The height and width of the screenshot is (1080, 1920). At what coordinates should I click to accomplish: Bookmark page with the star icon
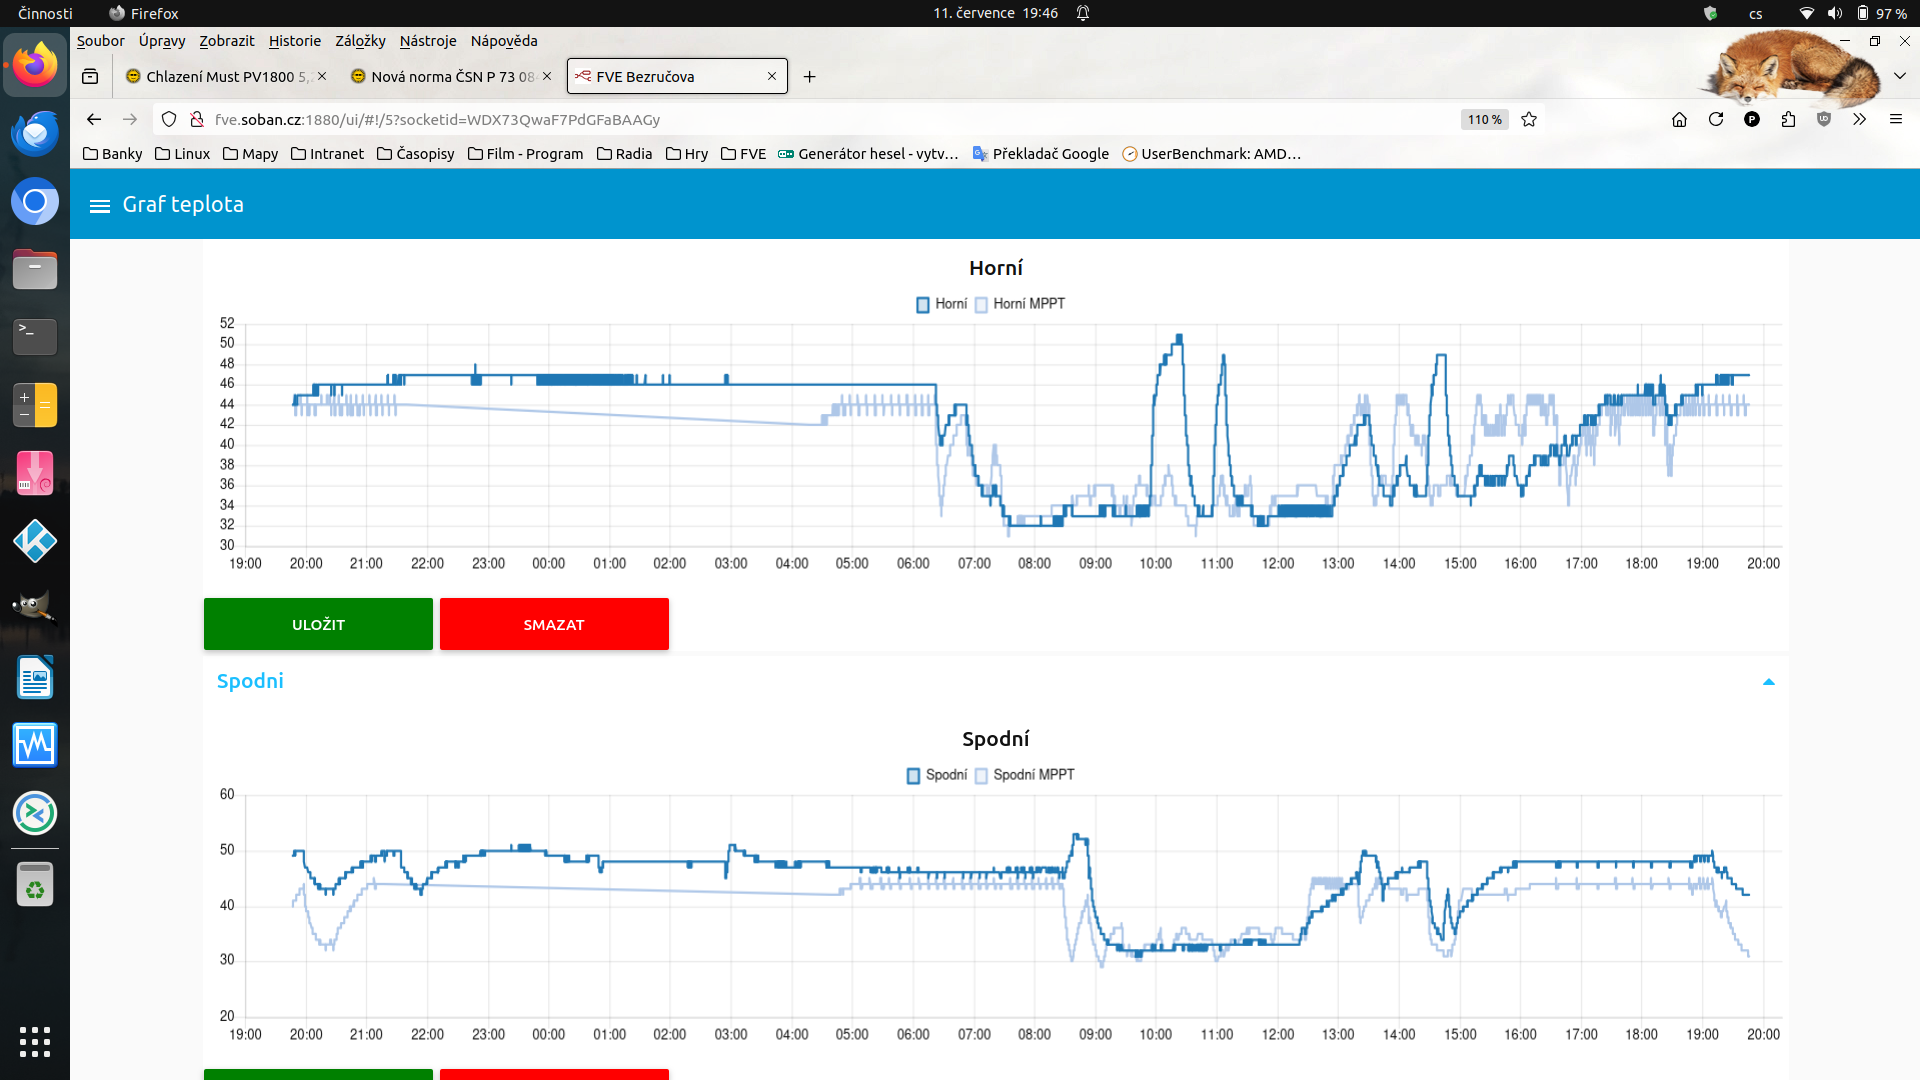coord(1529,120)
